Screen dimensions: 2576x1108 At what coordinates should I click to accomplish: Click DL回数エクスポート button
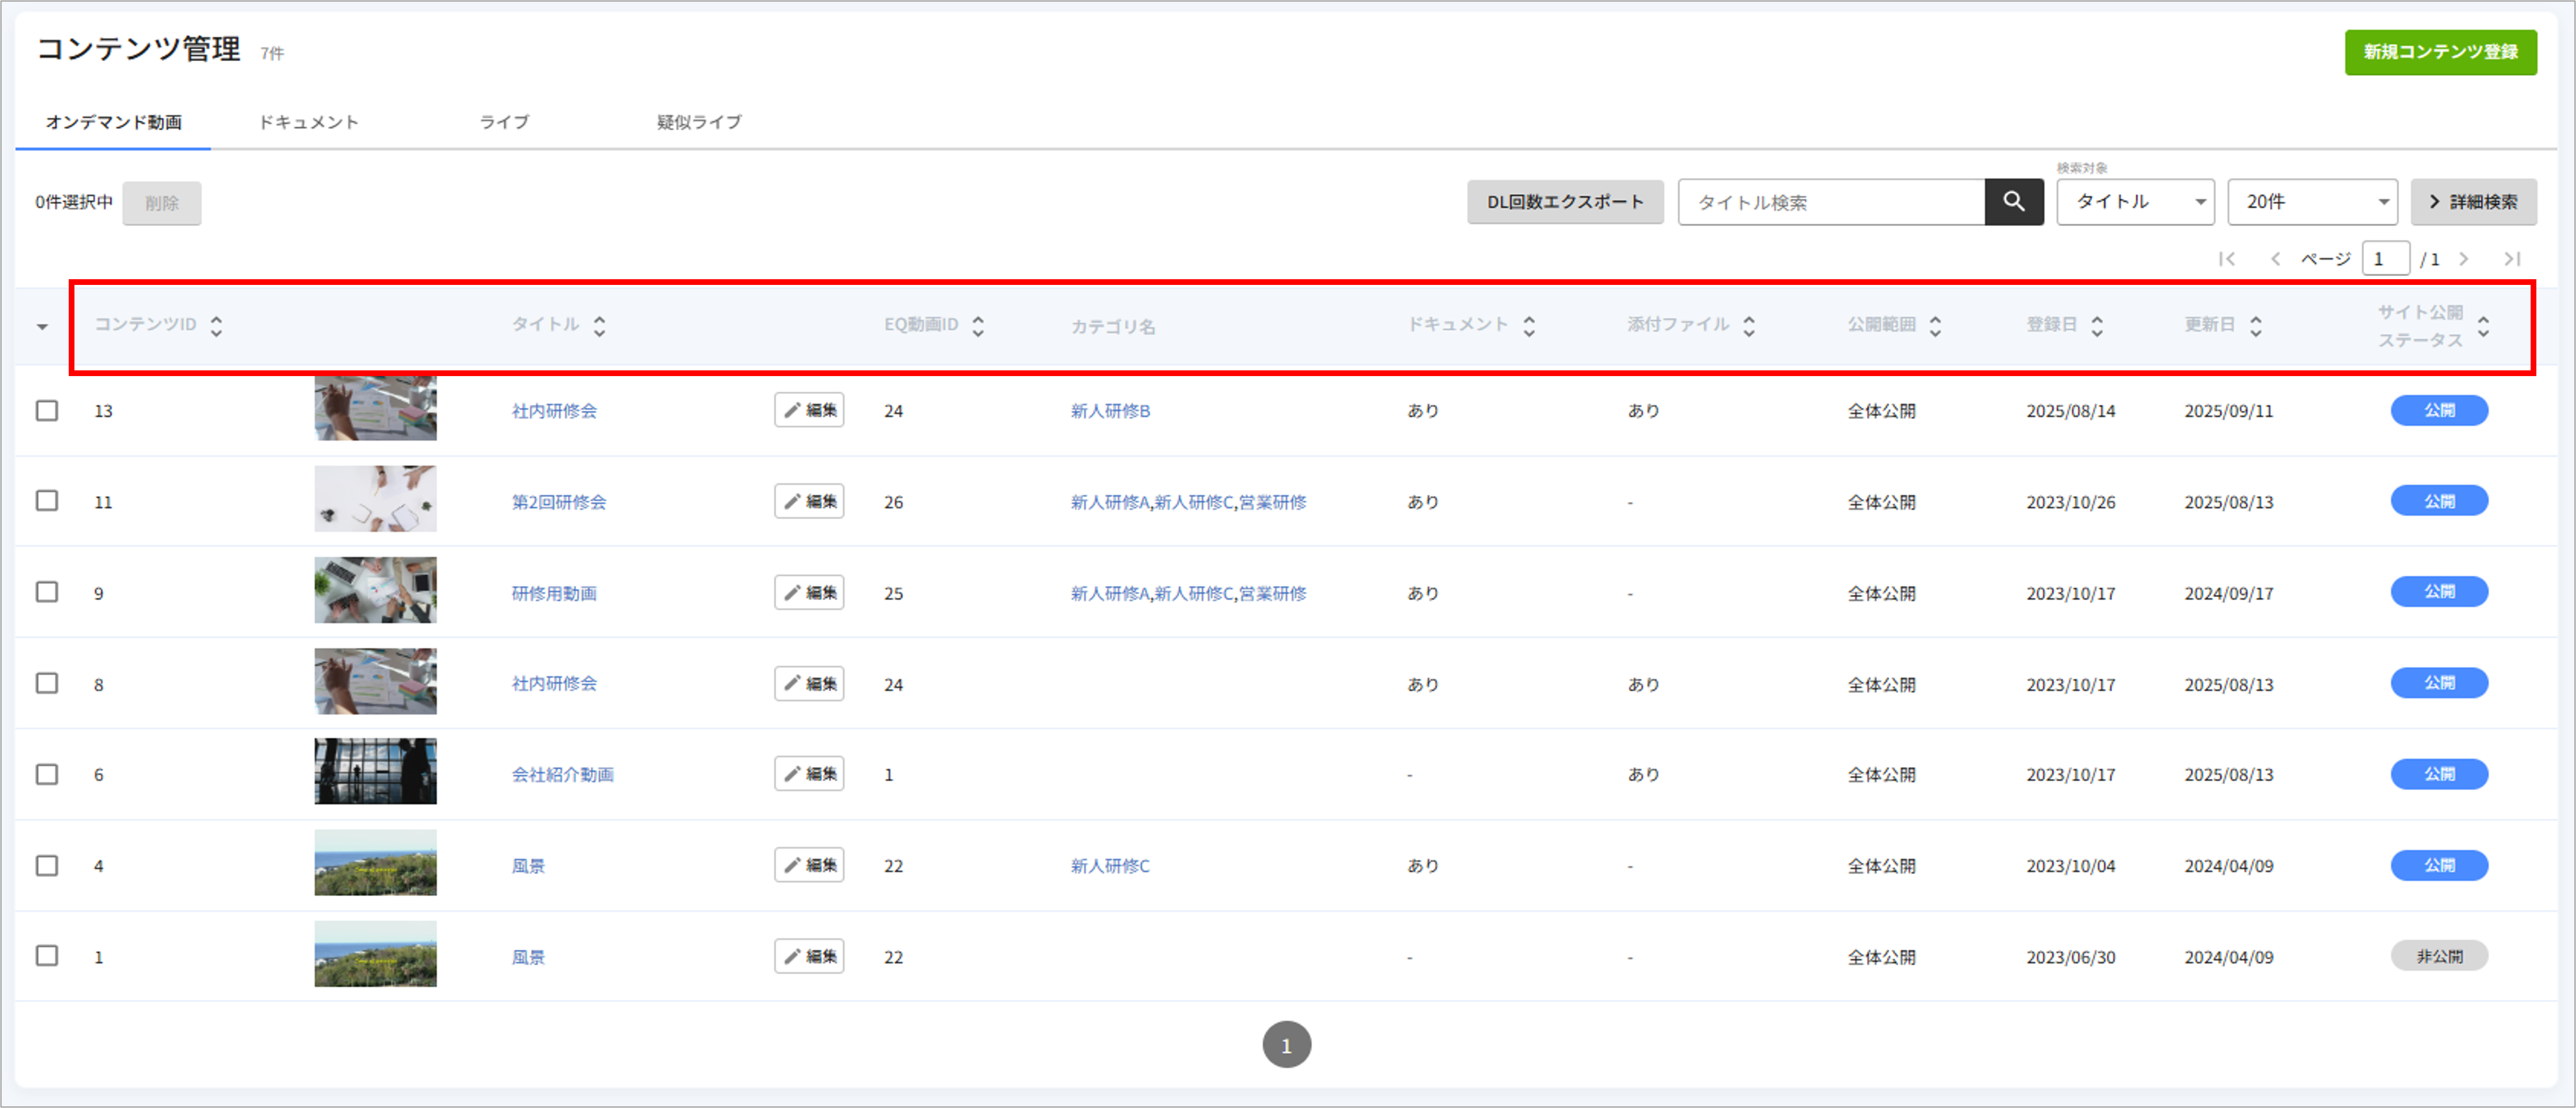coord(1565,202)
